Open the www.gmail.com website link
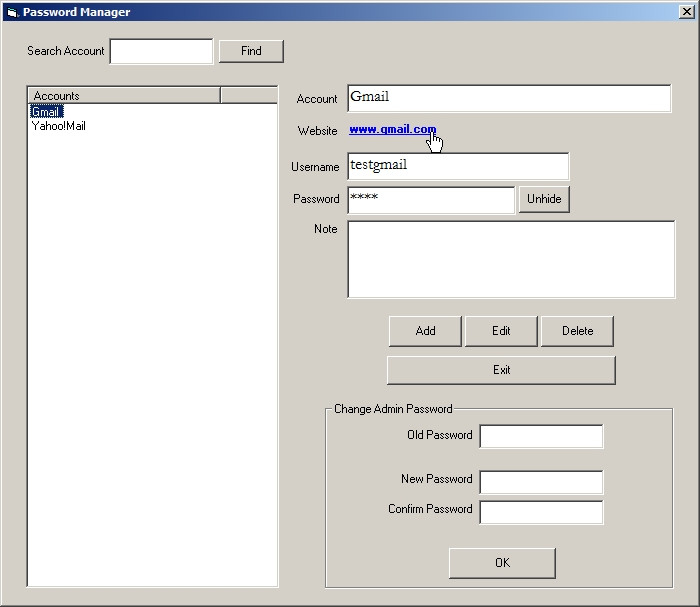Image resolution: width=700 pixels, height=607 pixels. 392,130
